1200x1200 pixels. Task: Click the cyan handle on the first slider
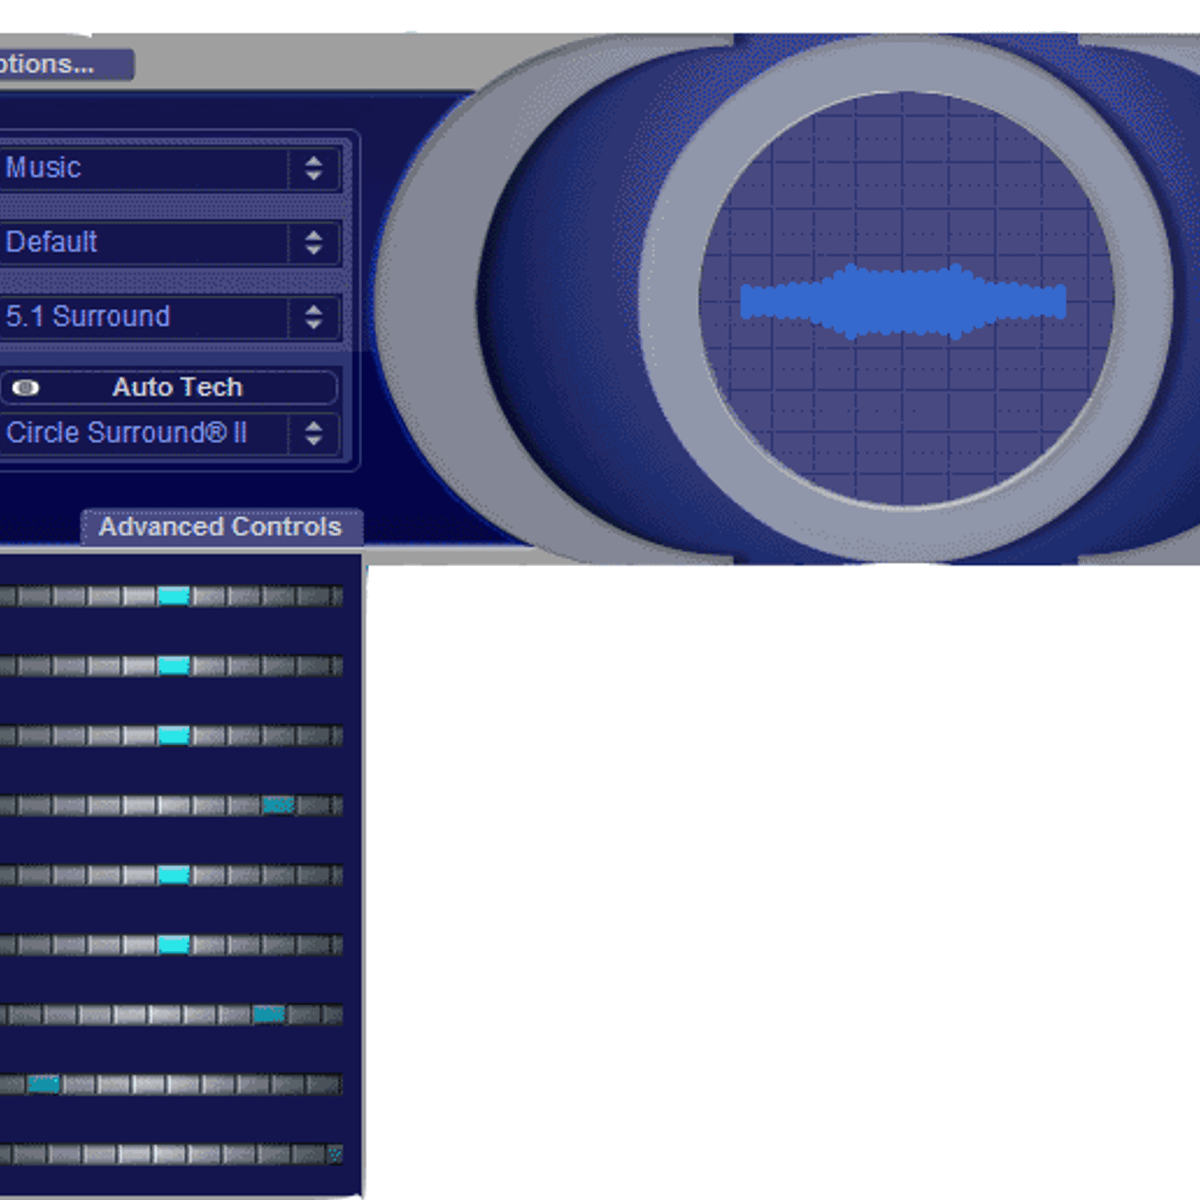(x=173, y=597)
